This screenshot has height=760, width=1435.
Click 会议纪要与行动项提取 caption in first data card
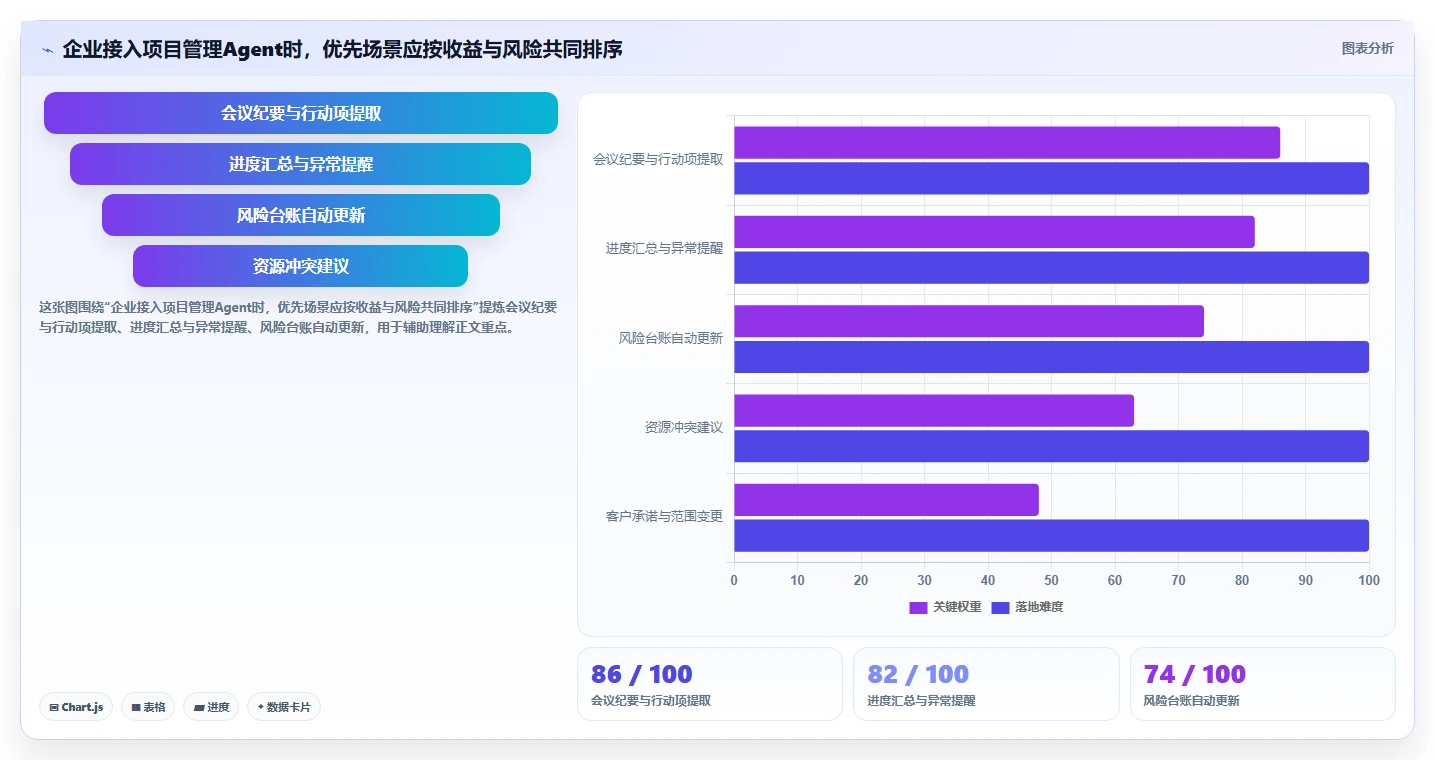651,701
